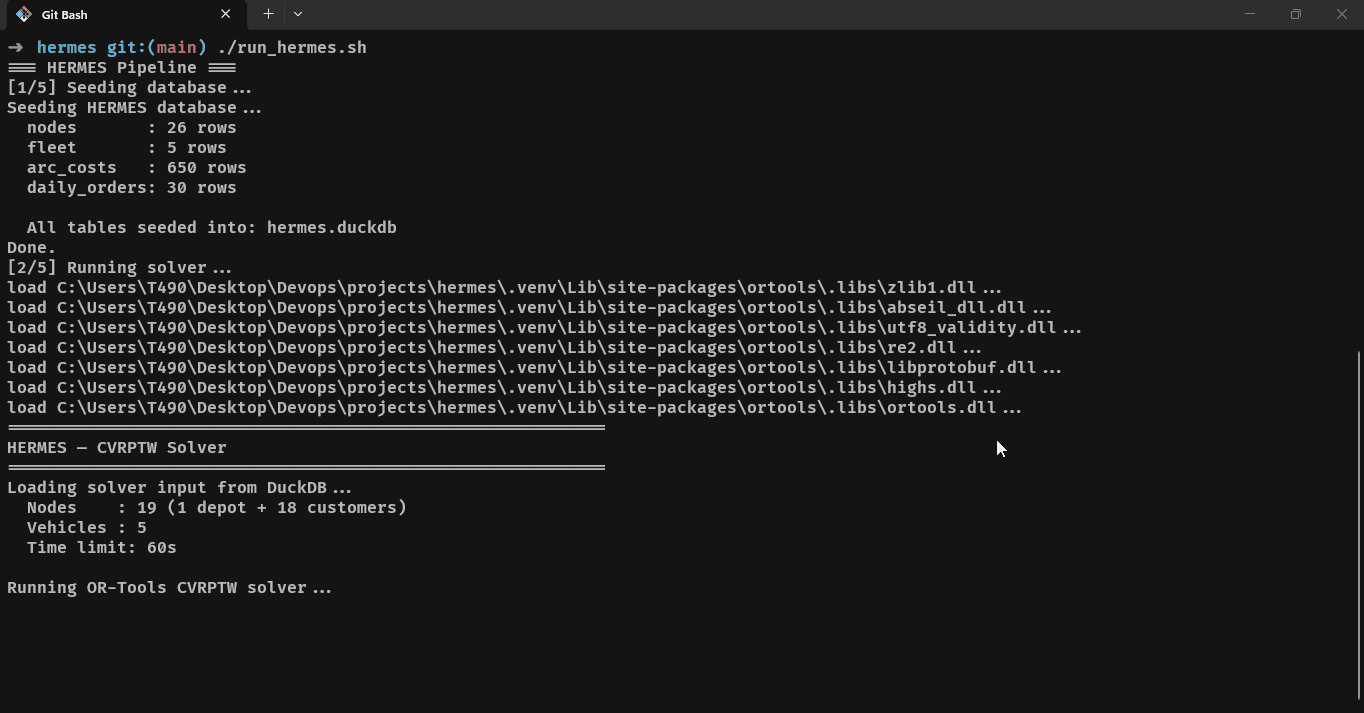This screenshot has height=713, width=1364.
Task: Click the 'nodes : 26 rows' line
Action: (x=131, y=128)
